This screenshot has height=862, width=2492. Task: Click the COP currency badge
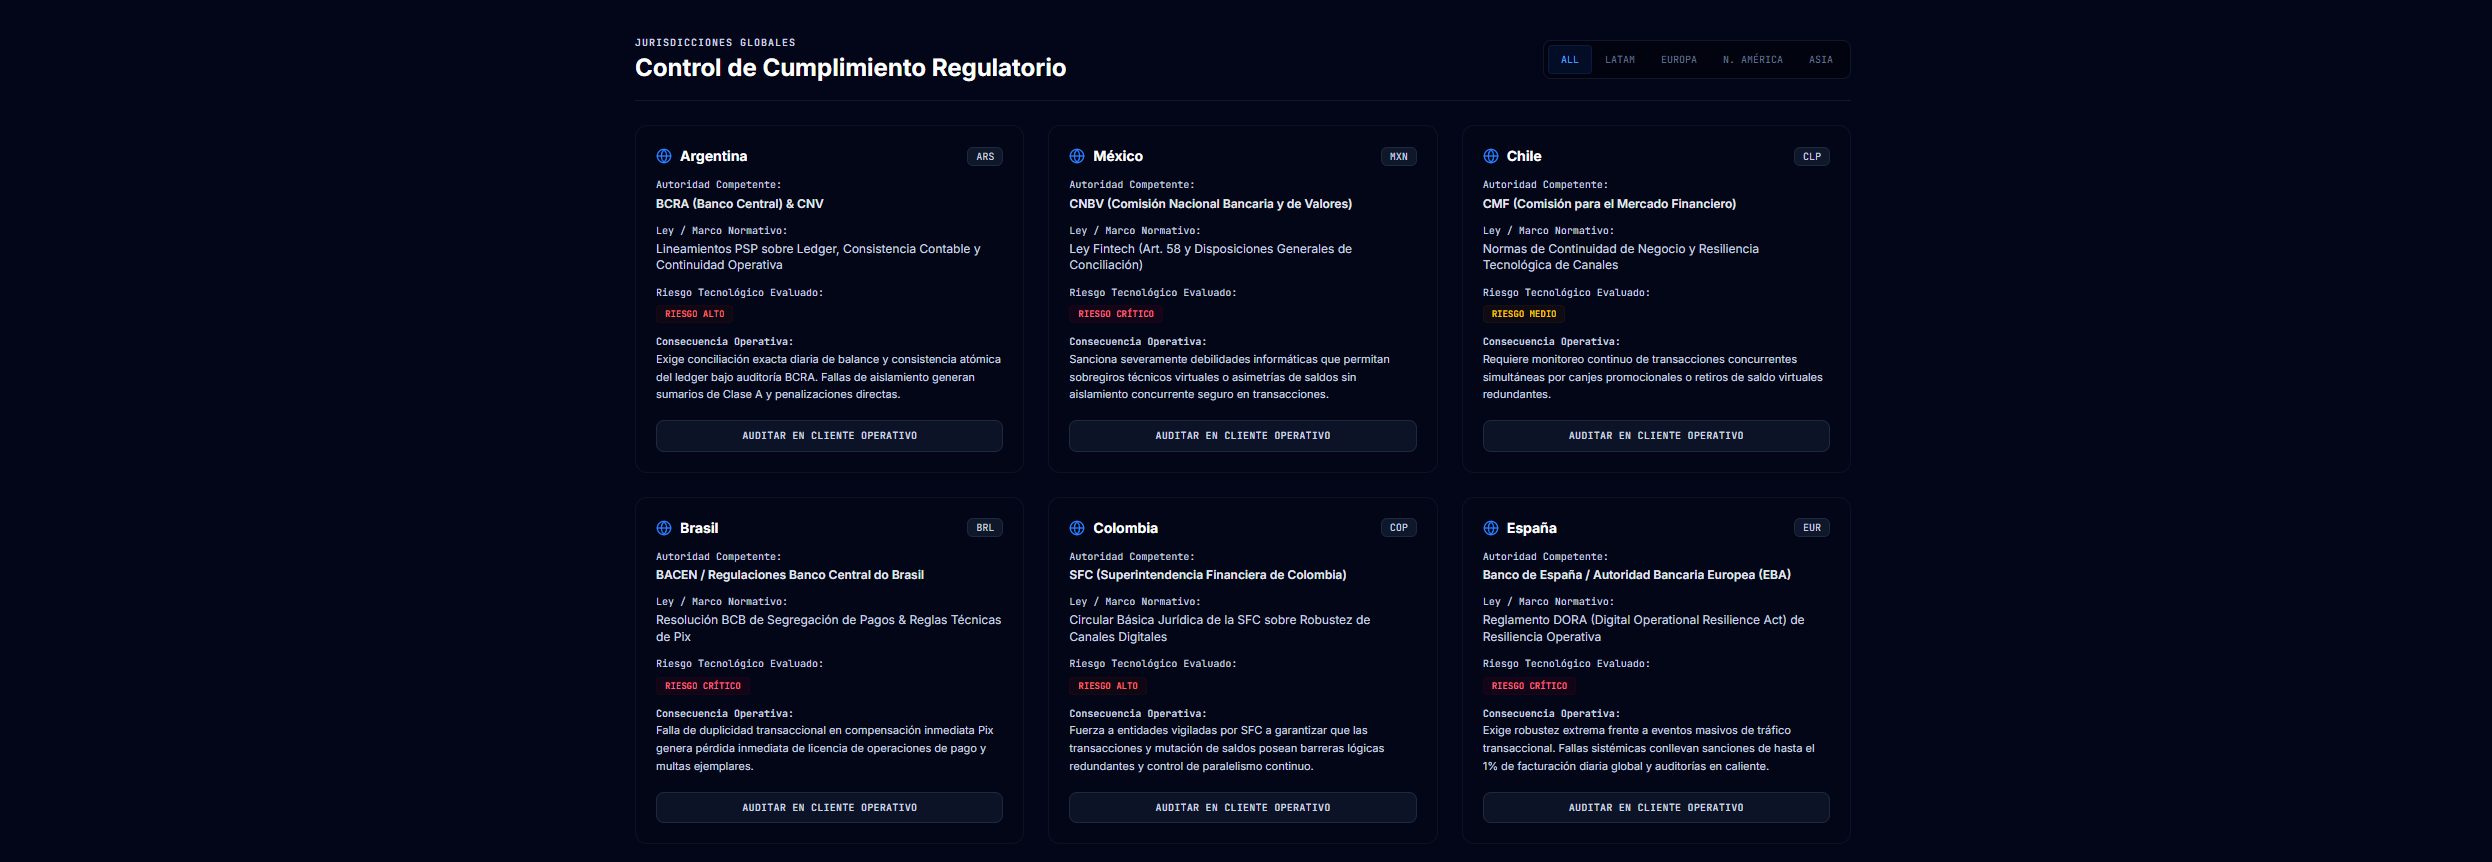pos(1399,528)
